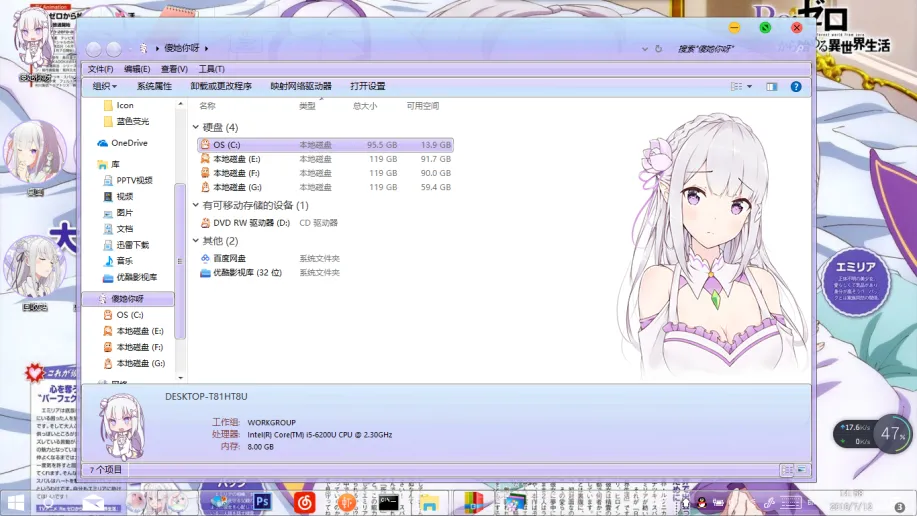
Task: Open the 工具(T) menu
Action: [211, 69]
